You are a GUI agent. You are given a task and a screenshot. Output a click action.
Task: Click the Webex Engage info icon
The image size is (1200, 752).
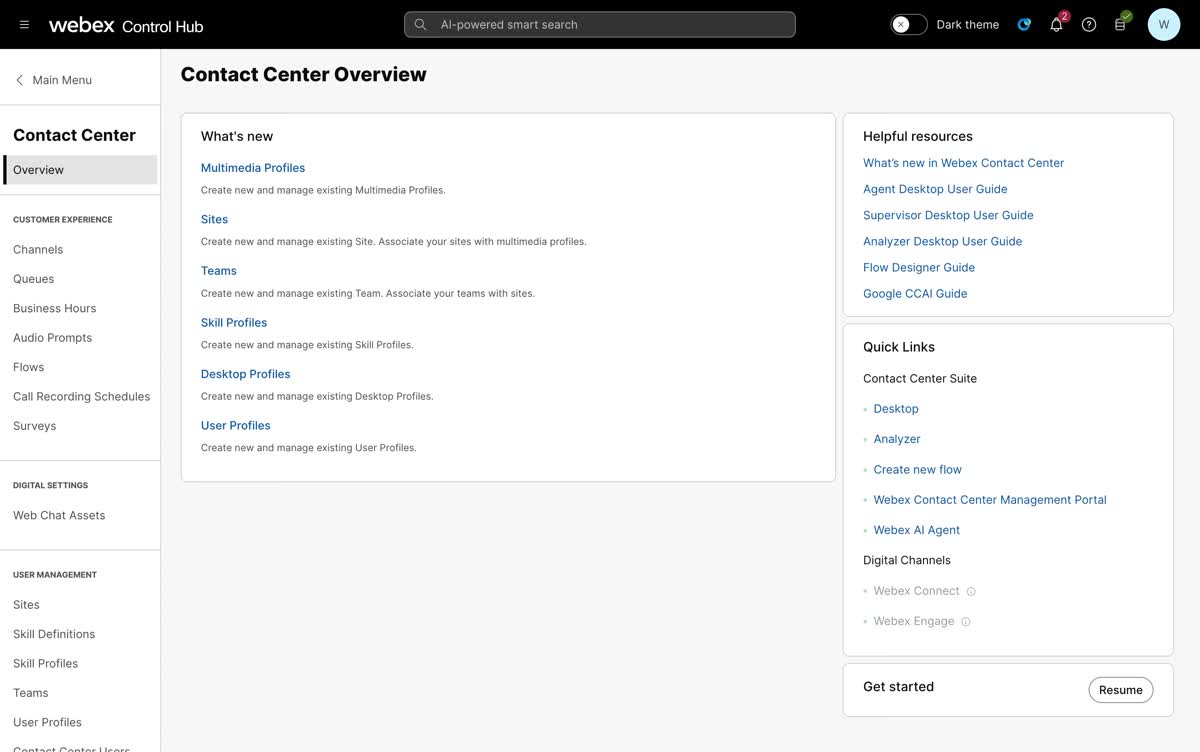coord(964,621)
